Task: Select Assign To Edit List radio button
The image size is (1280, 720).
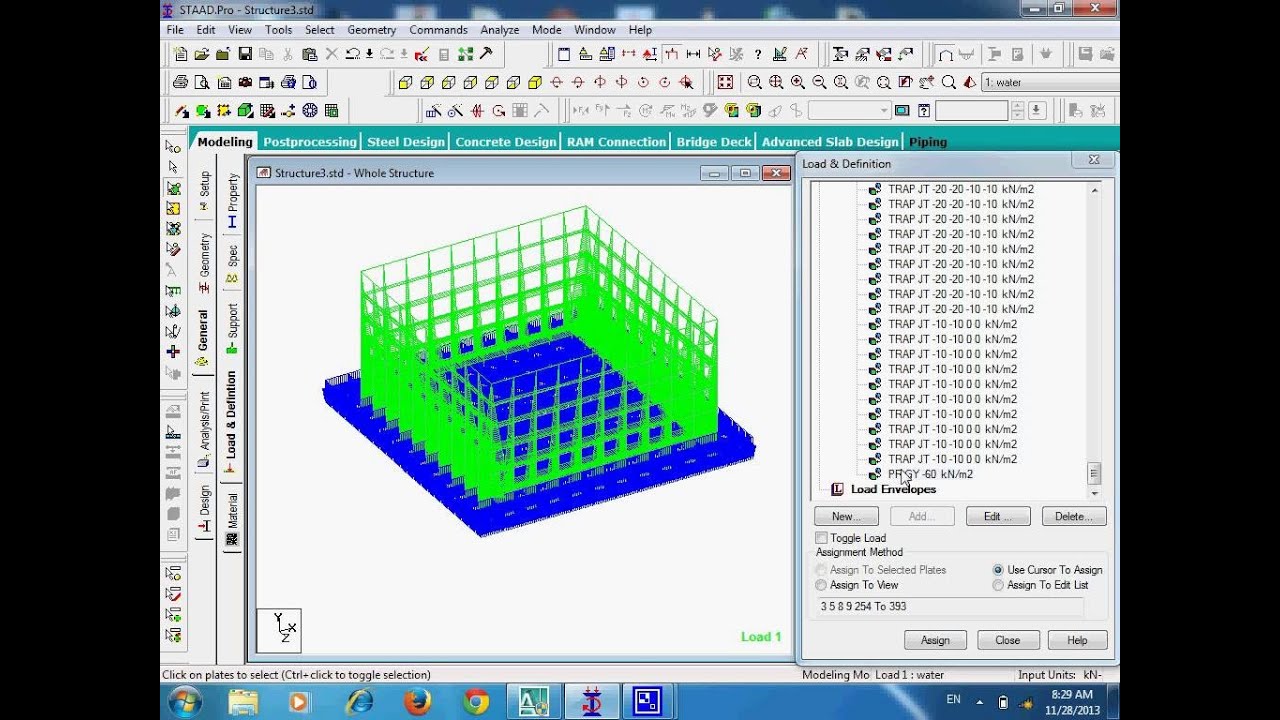Action: pos(998,585)
